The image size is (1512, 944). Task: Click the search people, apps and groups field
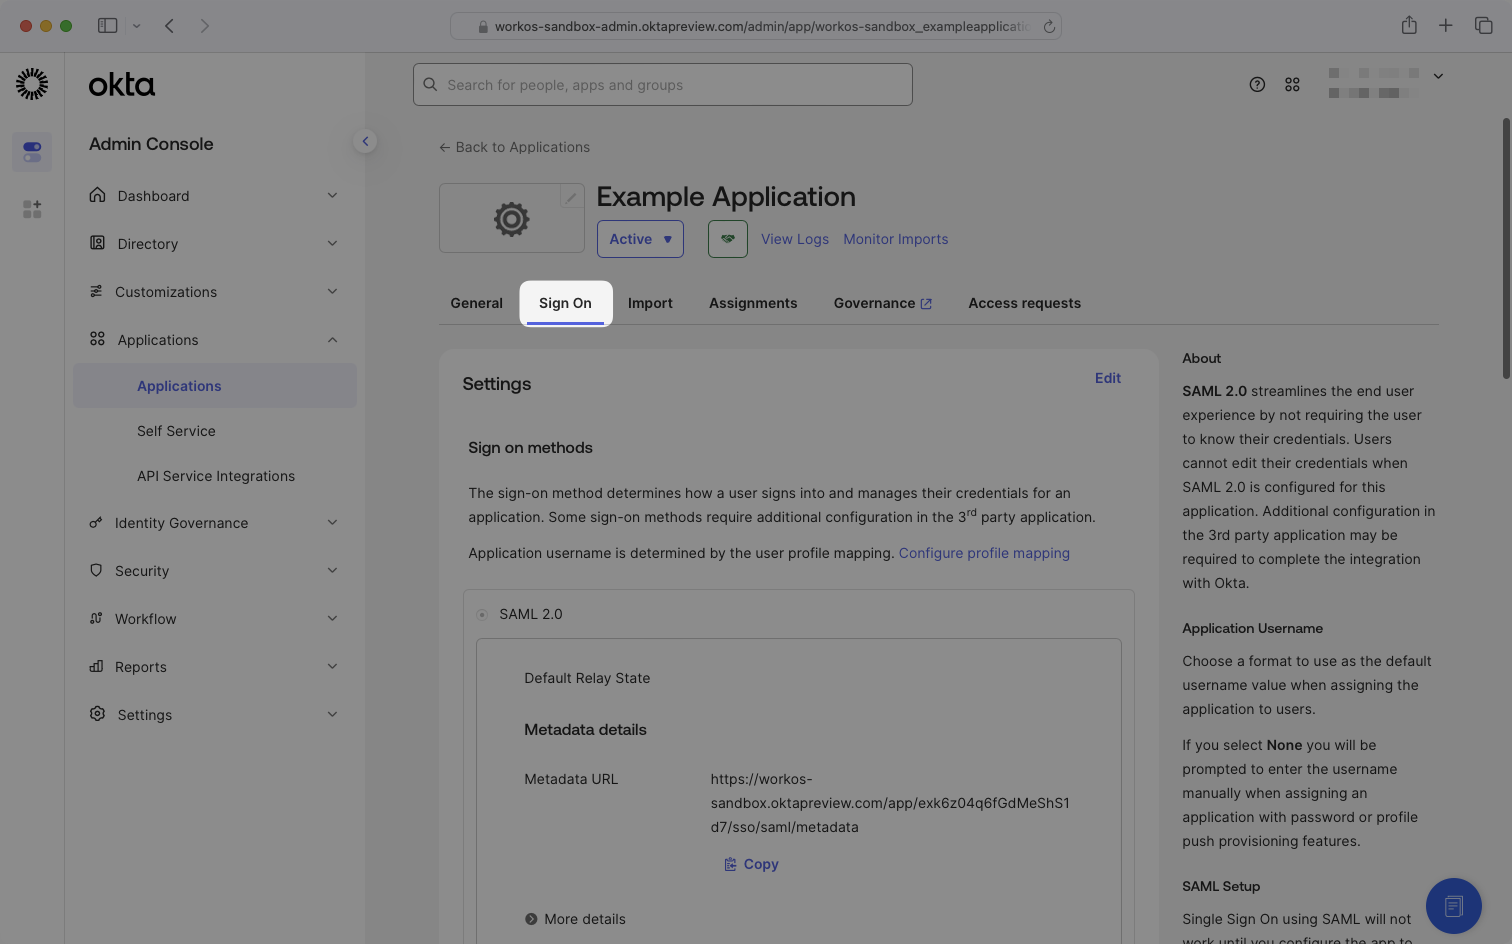point(663,85)
